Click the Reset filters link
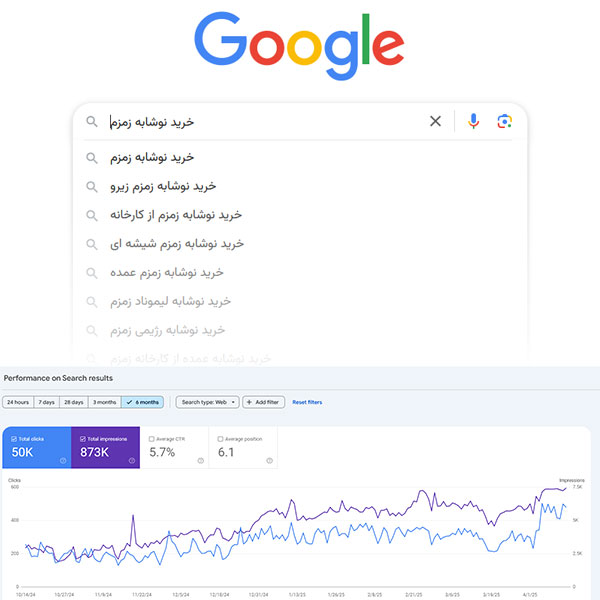 [x=307, y=402]
